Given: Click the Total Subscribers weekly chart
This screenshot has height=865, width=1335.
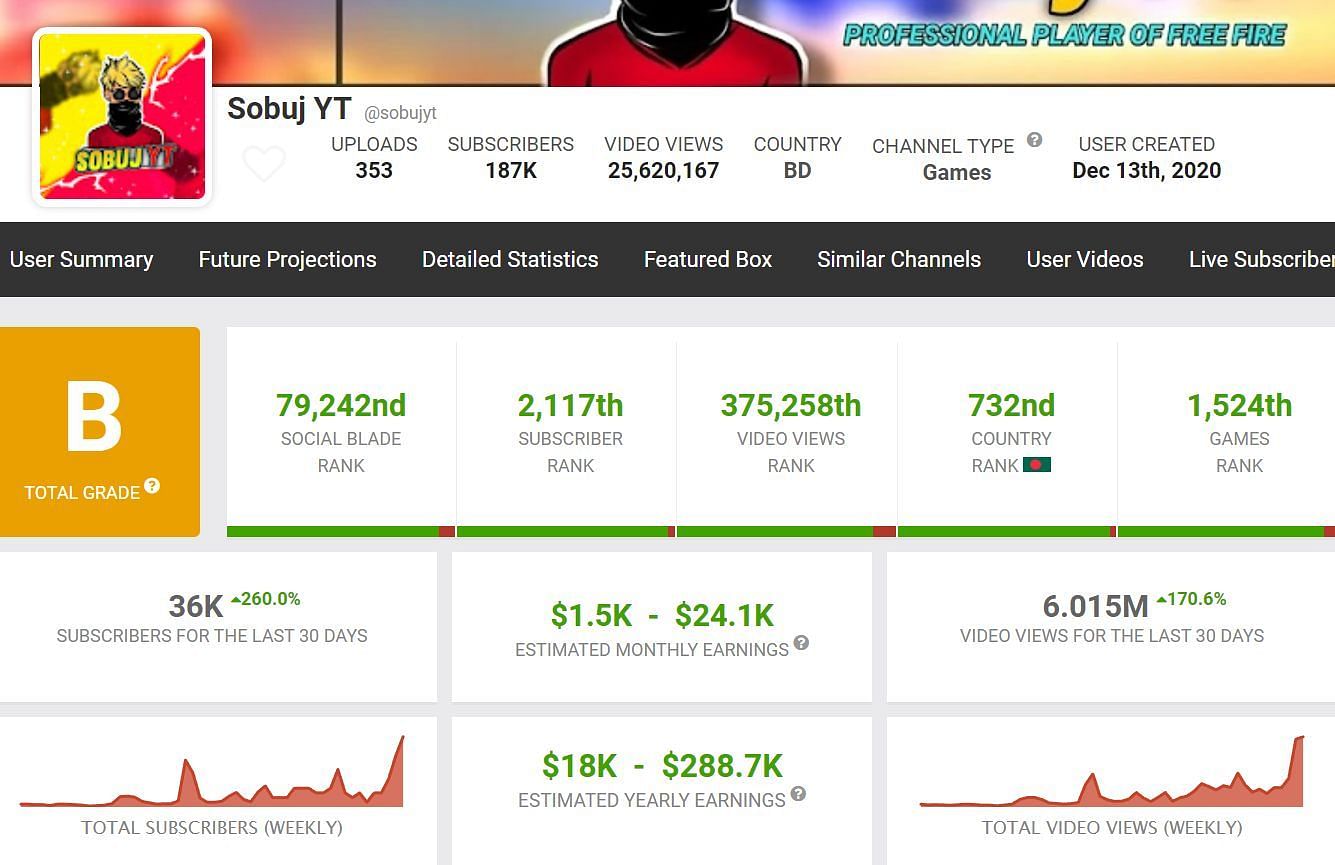Looking at the screenshot, I should 212,771.
